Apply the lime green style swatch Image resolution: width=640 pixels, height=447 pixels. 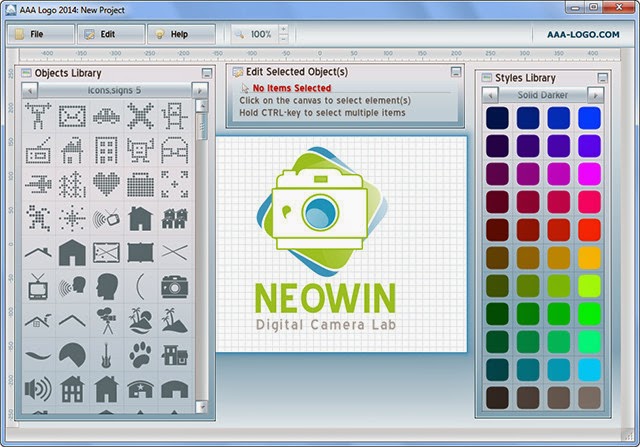click(x=589, y=286)
